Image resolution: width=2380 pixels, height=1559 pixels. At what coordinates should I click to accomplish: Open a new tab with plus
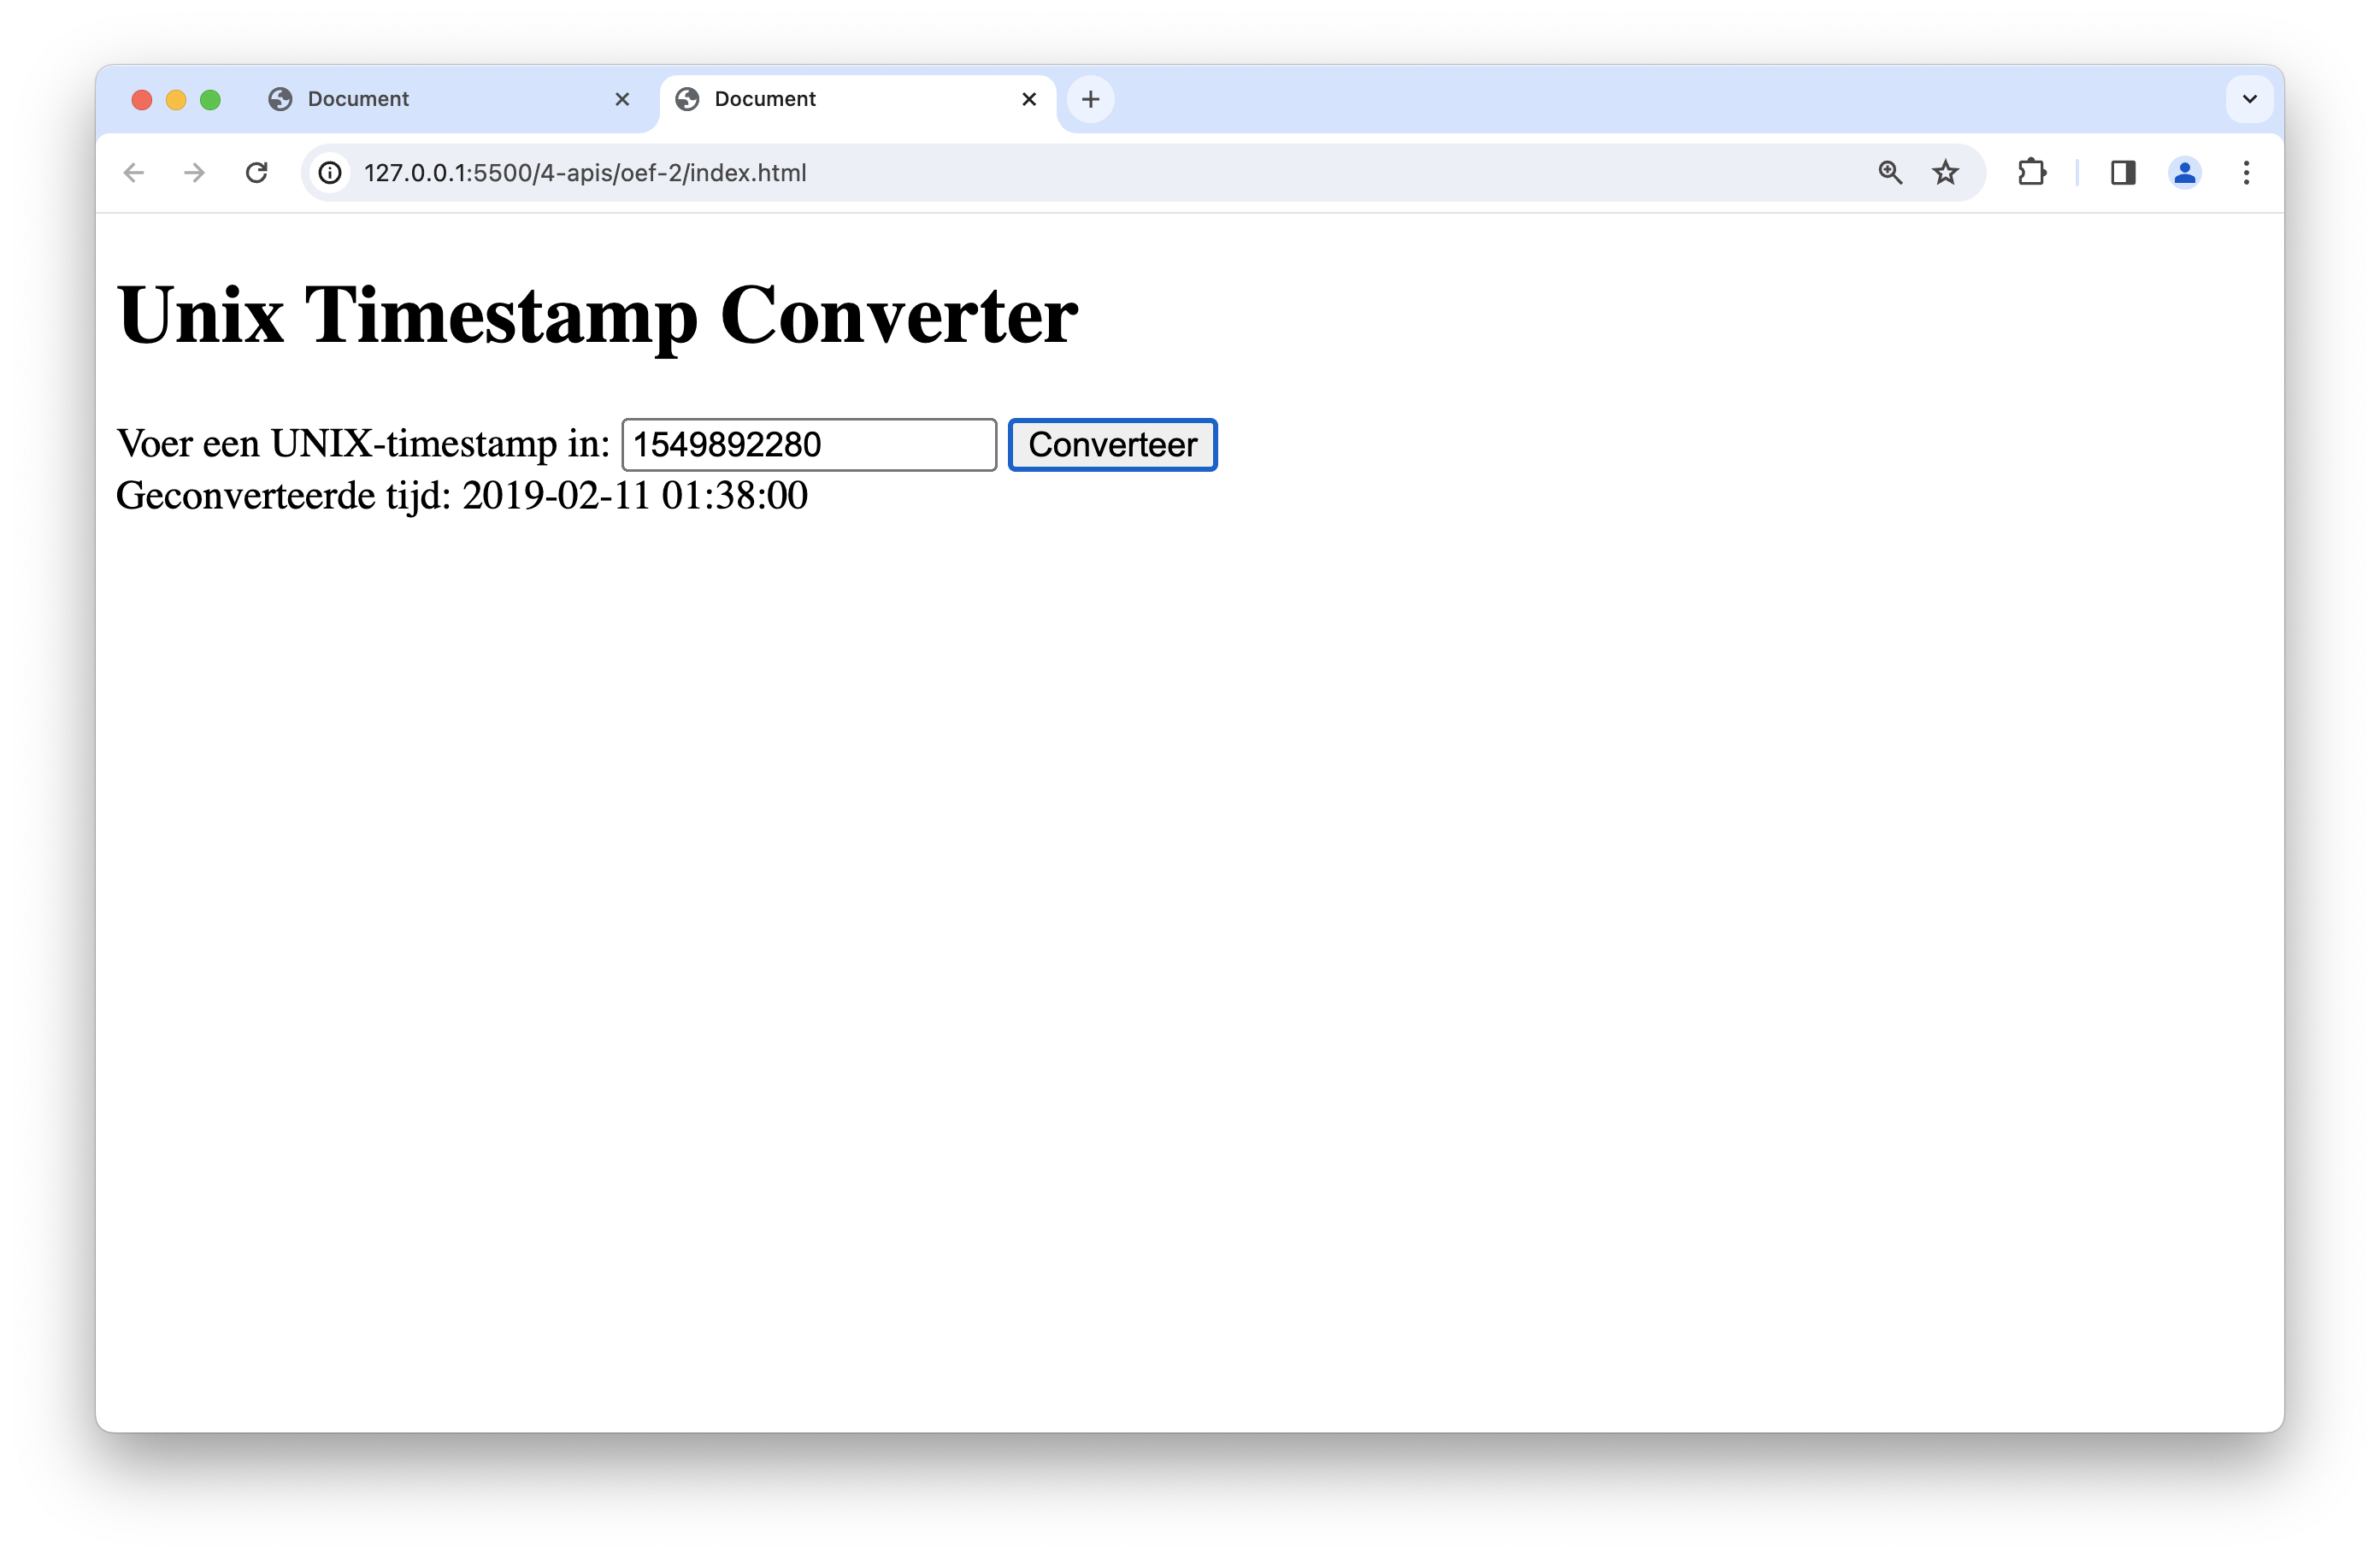pyautogui.click(x=1091, y=99)
